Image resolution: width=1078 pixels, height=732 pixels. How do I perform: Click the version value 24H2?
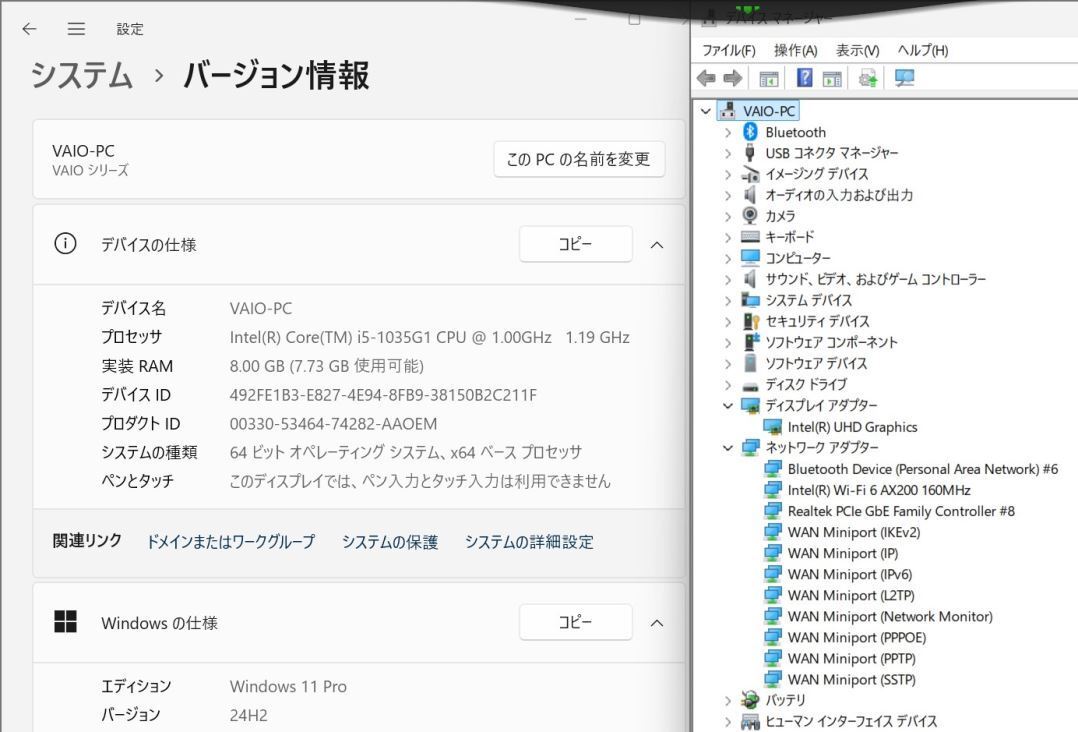coord(248,715)
